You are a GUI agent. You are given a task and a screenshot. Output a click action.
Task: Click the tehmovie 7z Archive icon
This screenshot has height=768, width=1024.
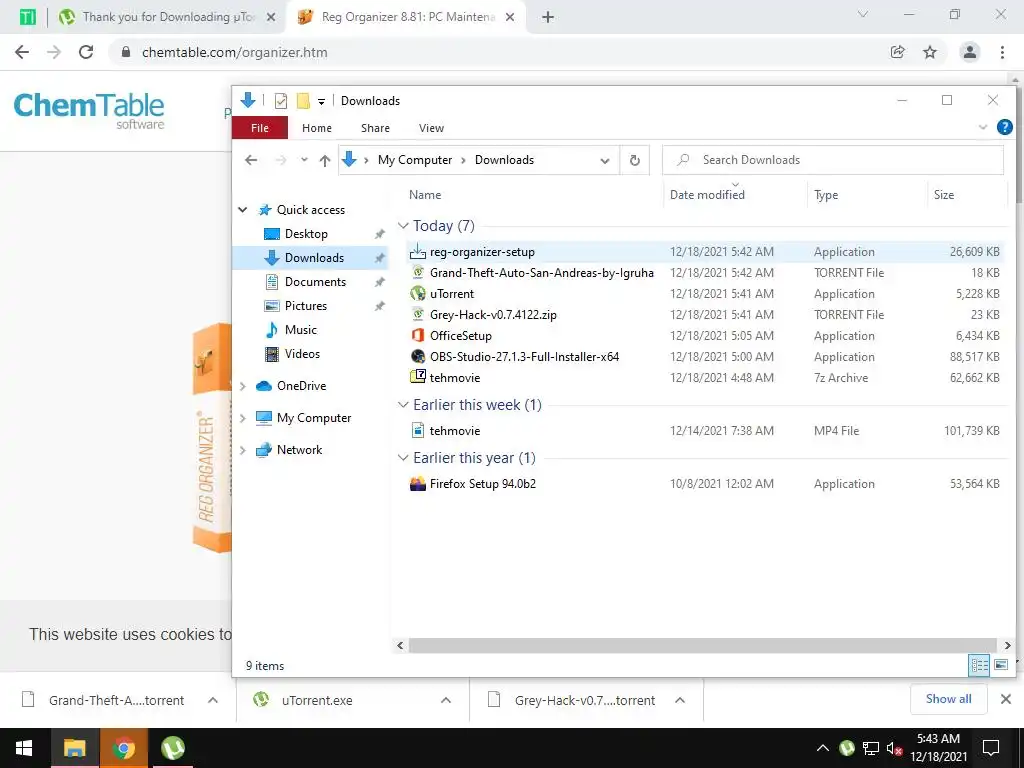point(417,377)
